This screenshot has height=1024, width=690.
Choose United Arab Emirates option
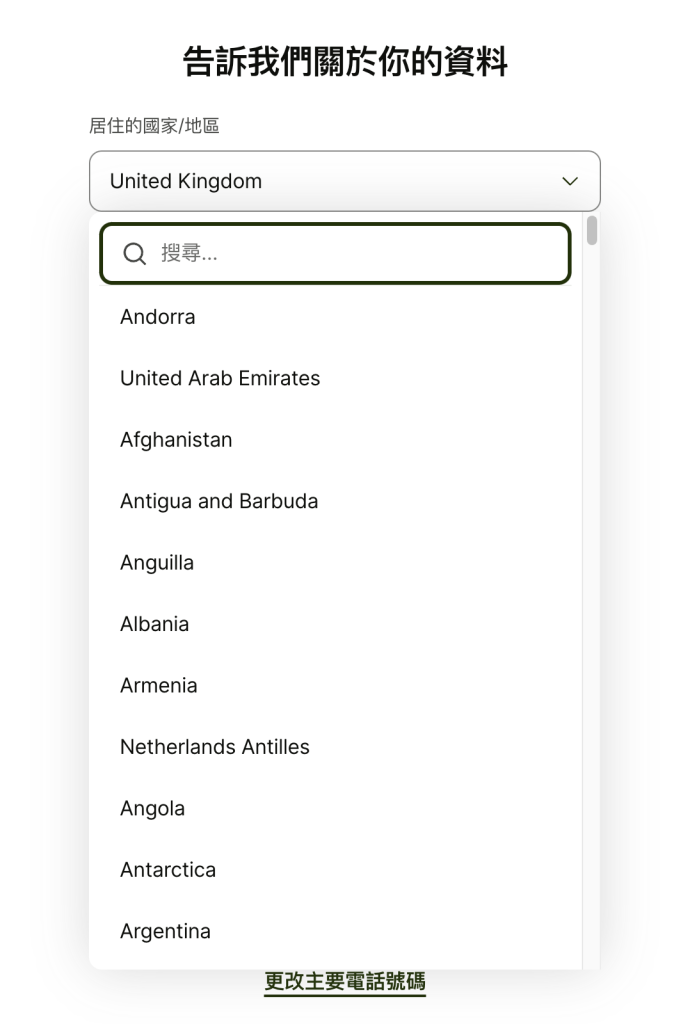click(x=220, y=378)
